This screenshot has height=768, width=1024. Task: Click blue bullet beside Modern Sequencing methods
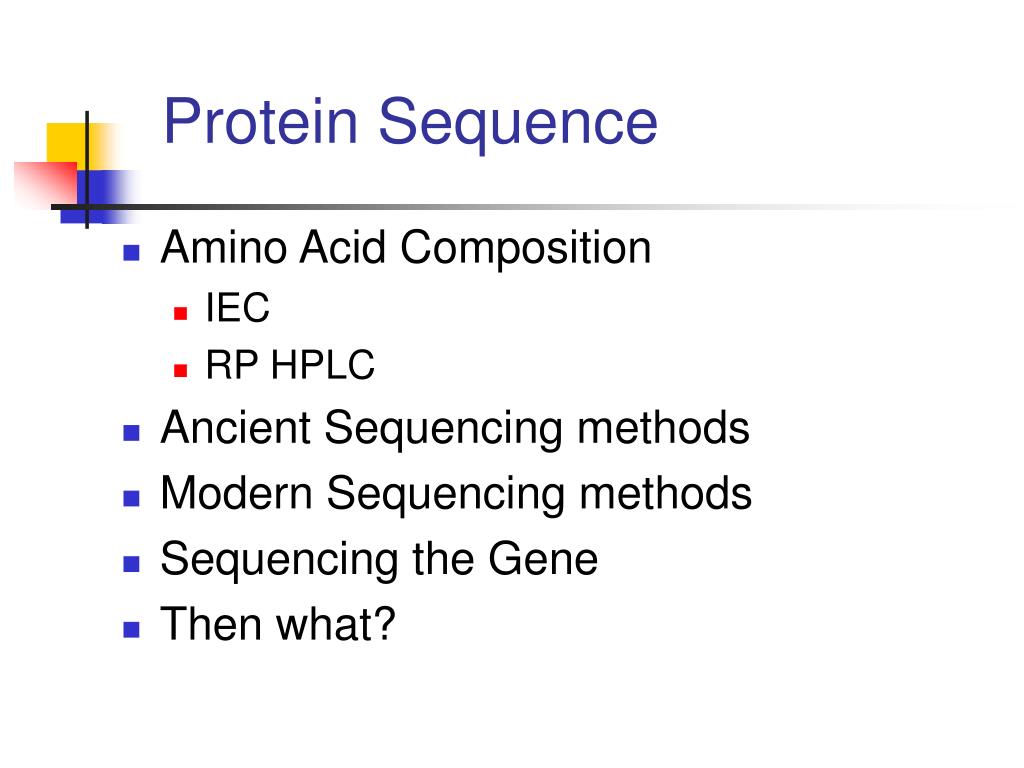coord(131,498)
